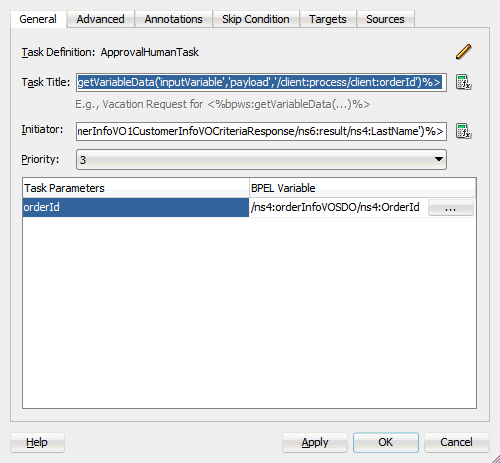Click the BPEL Variable path cell
This screenshot has height=463, width=500.
(335, 207)
